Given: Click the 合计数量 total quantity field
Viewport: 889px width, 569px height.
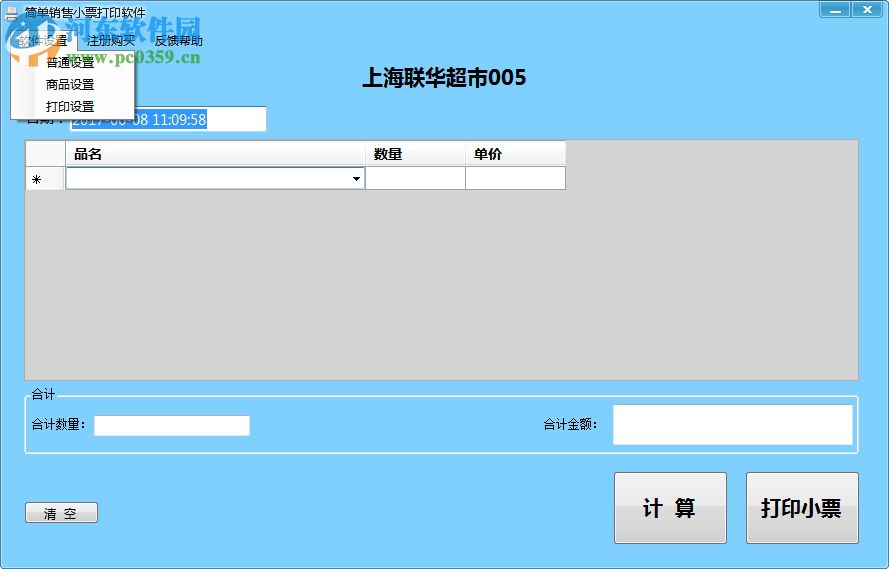Looking at the screenshot, I should pos(172,426).
